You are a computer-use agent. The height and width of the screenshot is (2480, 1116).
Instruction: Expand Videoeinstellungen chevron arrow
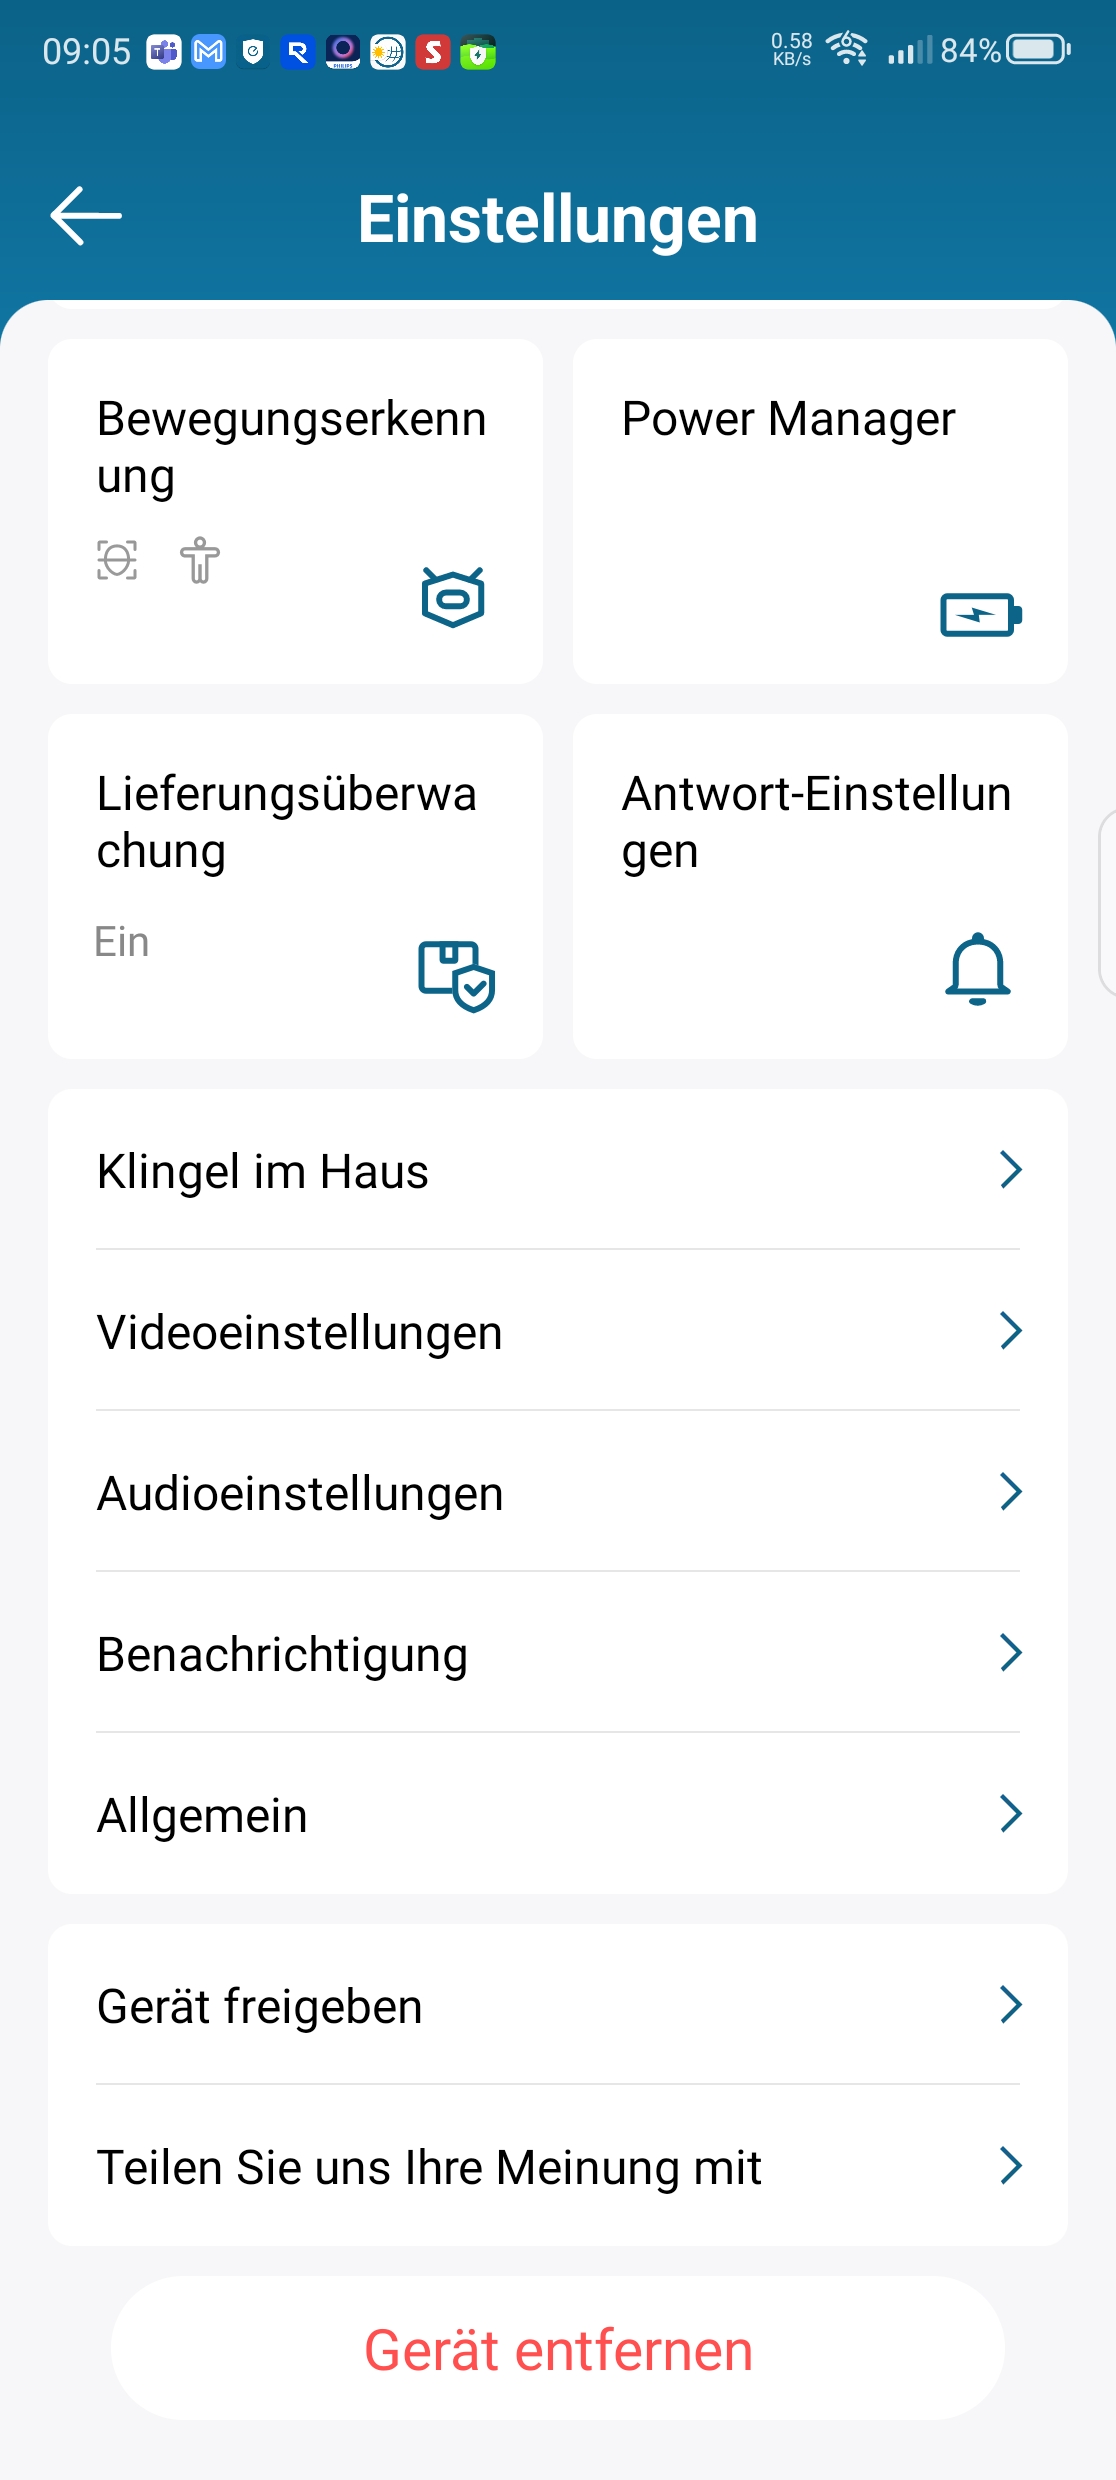(x=1010, y=1331)
